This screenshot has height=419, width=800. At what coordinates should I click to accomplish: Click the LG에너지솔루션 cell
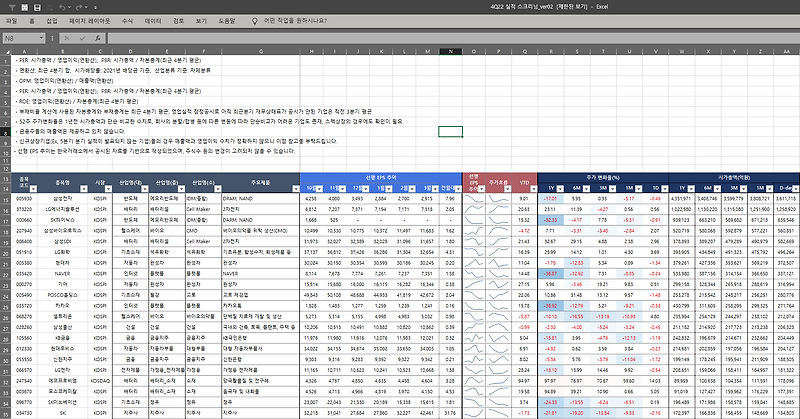coord(62,209)
